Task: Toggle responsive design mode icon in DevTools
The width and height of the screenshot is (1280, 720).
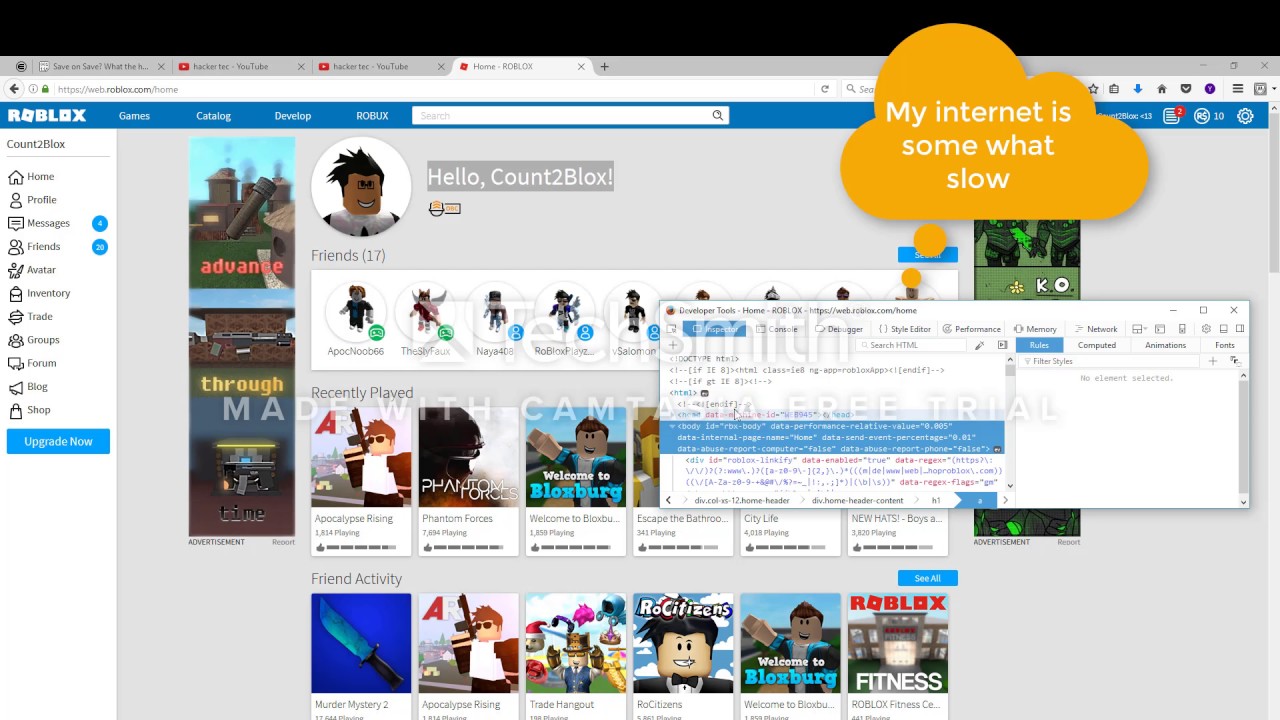Action: 1182,329
